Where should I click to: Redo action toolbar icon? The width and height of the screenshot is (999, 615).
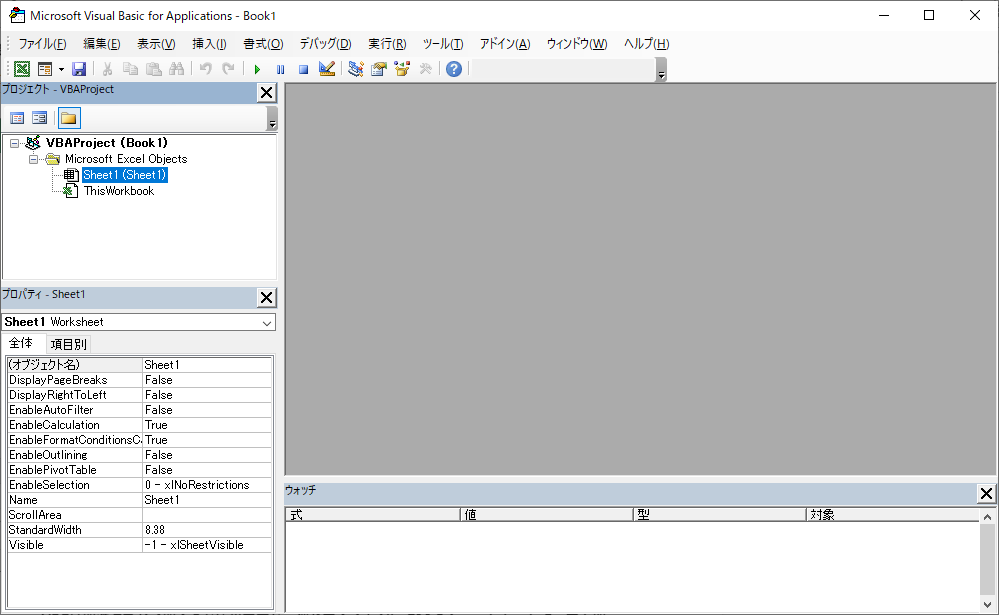coord(228,69)
